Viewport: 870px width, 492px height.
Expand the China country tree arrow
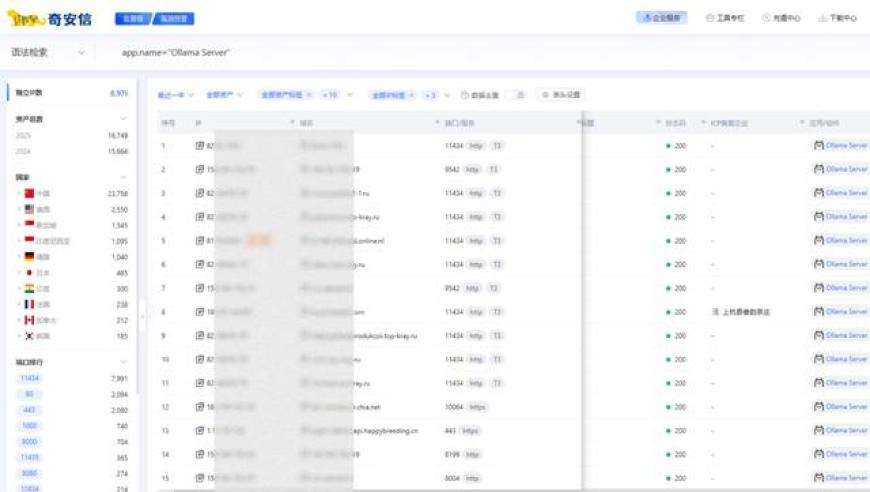pos(19,194)
